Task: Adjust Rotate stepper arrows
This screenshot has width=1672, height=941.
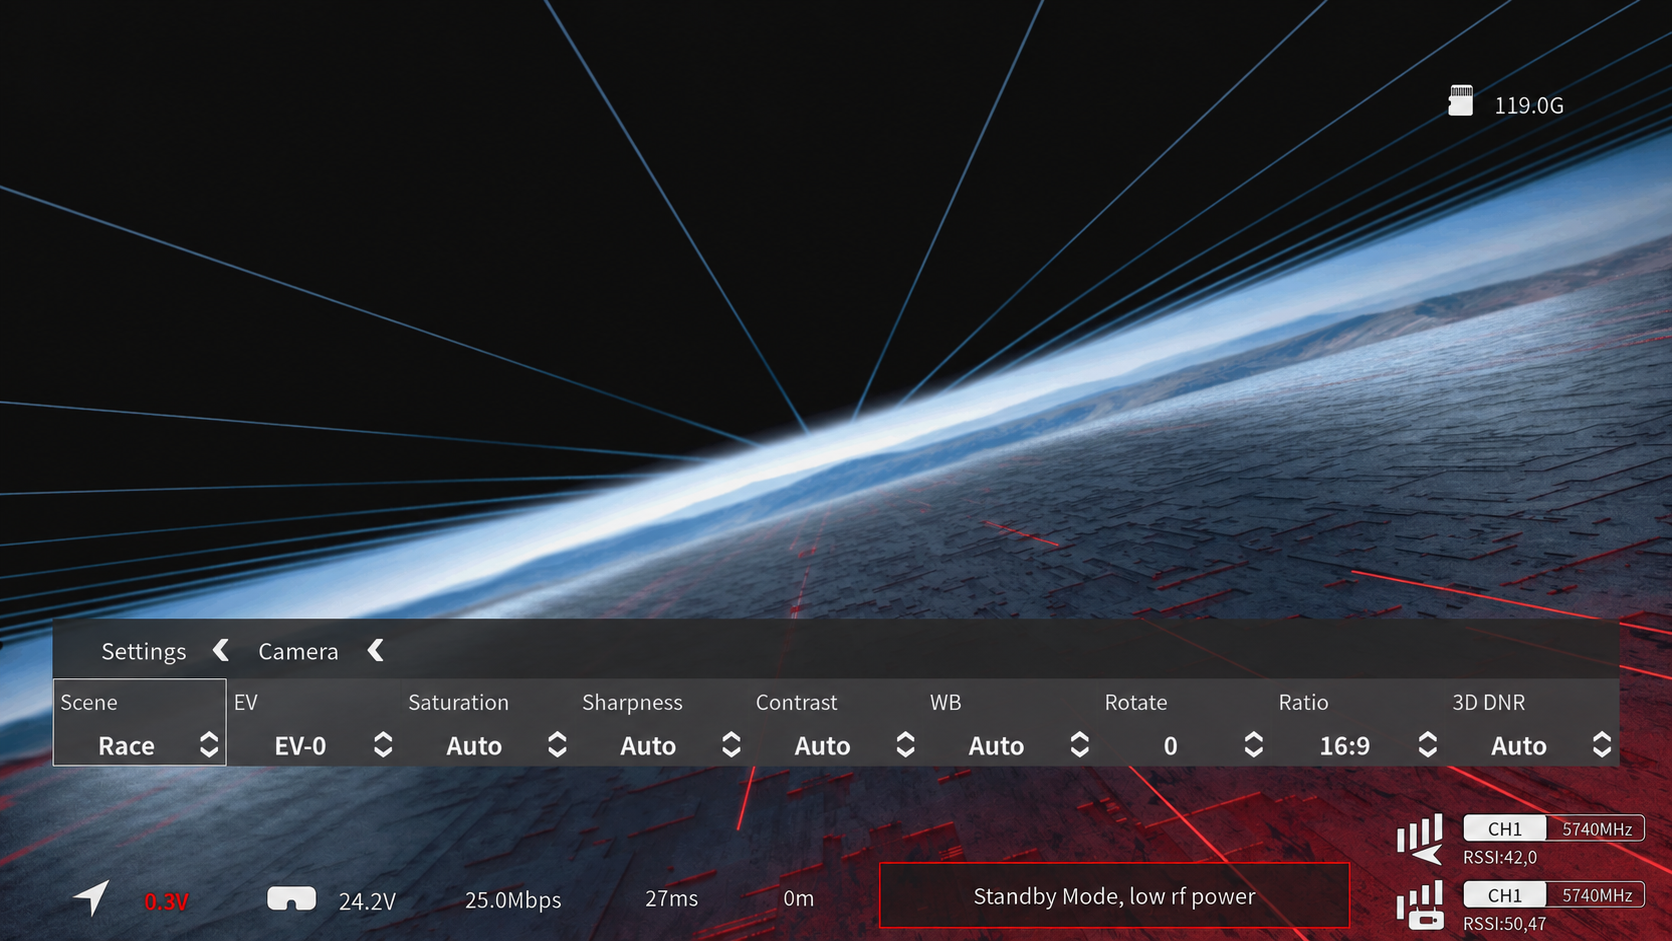Action: tap(1253, 745)
